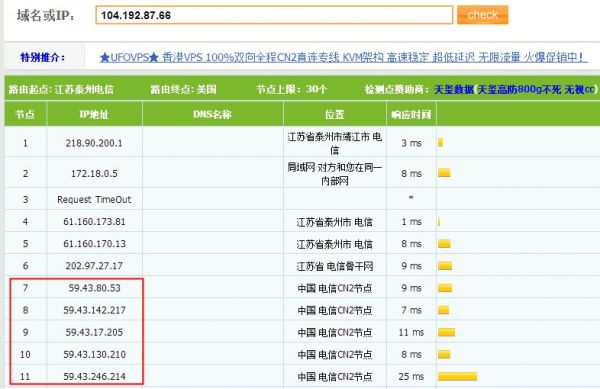Open the 天玺数据 sponsor link

[x=454, y=90]
